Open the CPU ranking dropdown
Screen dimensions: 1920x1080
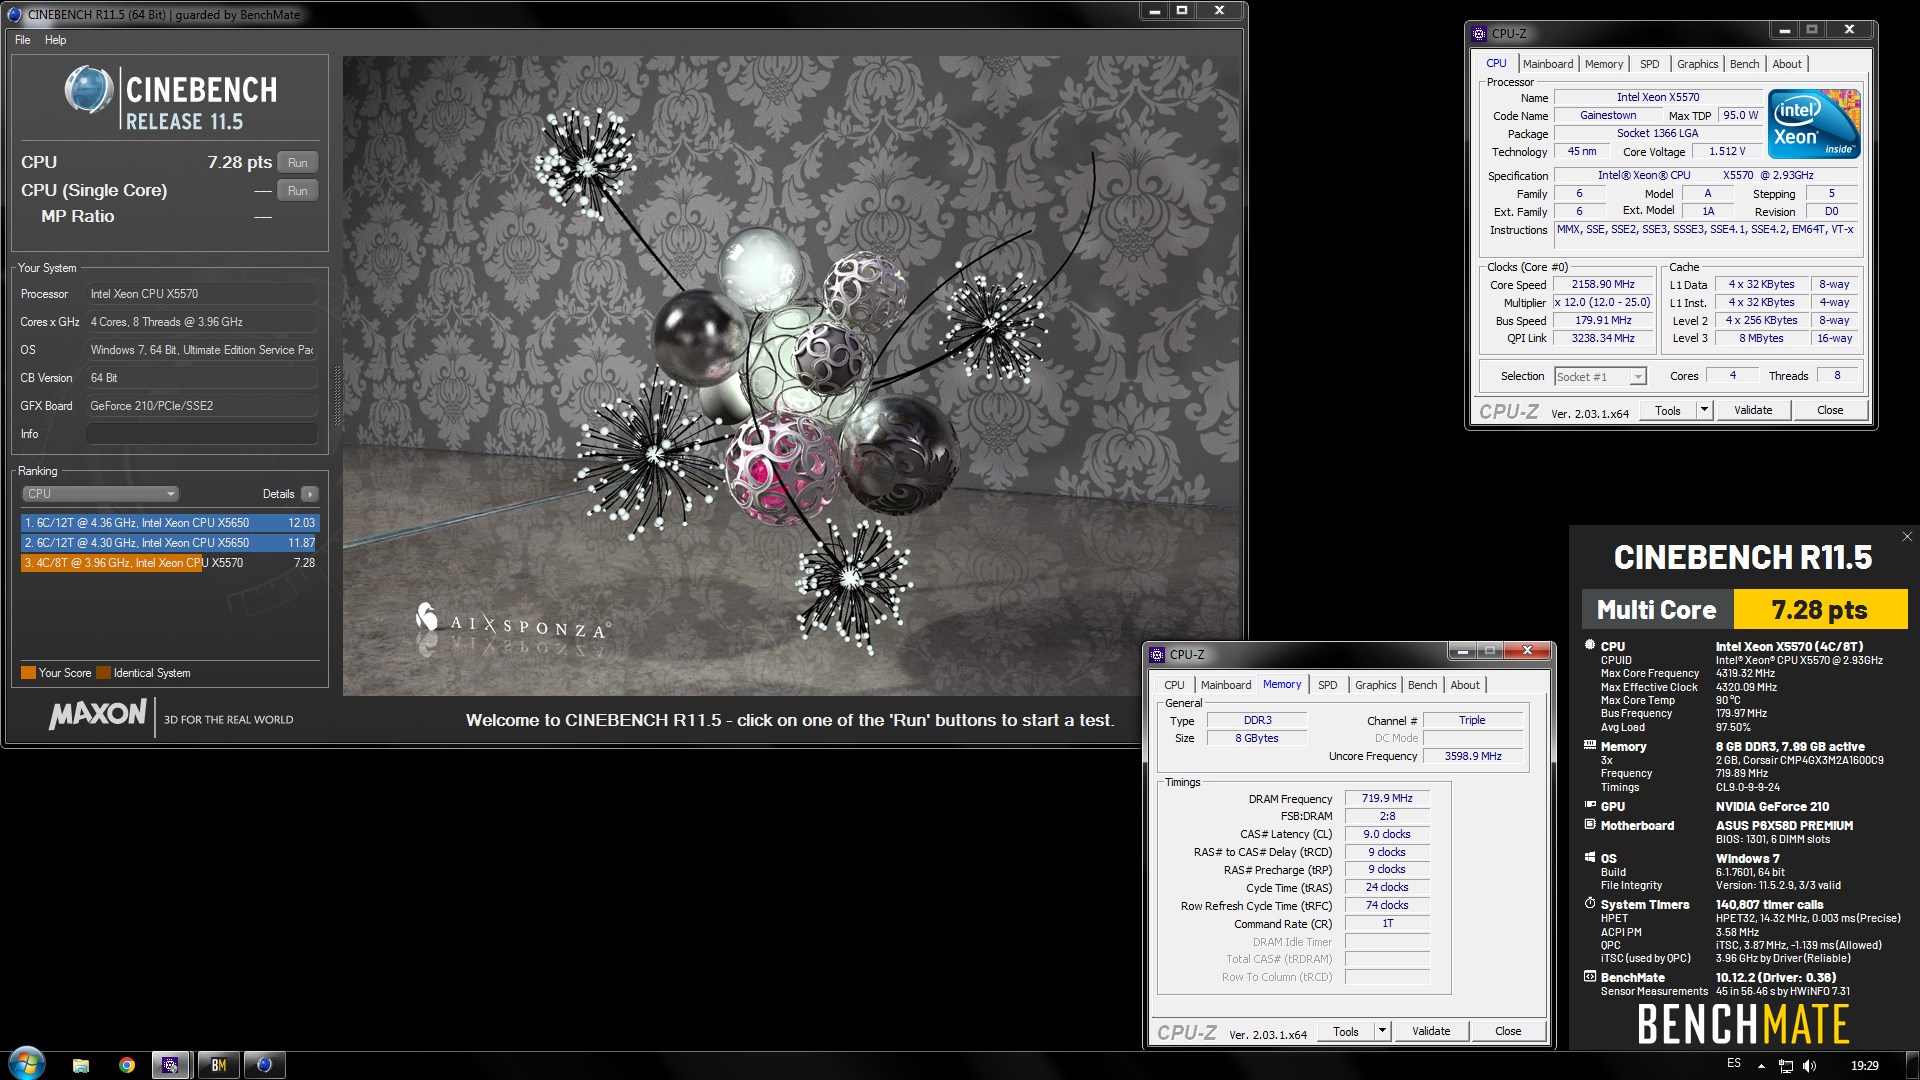[x=100, y=494]
